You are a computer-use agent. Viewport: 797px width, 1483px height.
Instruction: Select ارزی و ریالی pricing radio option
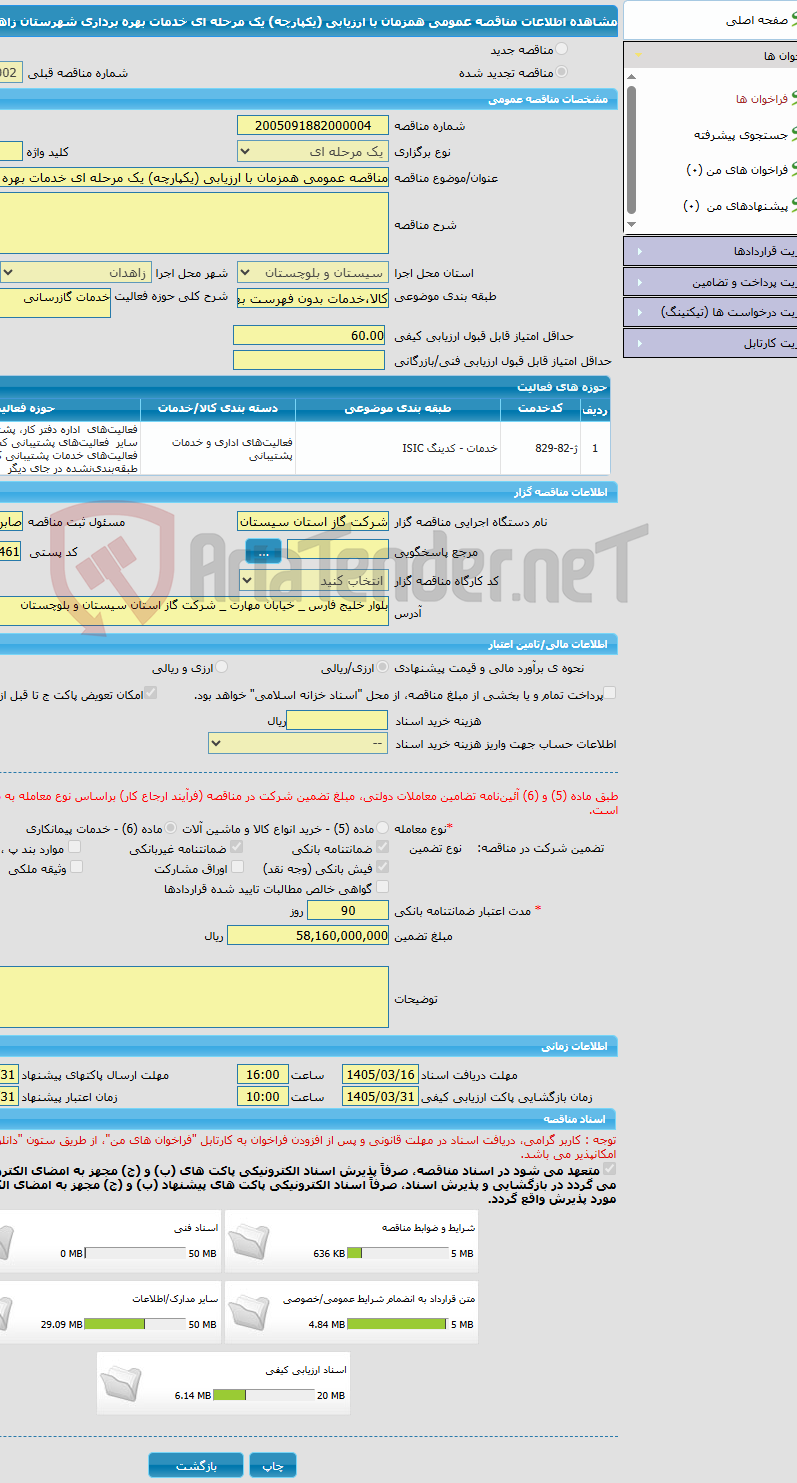coord(222,667)
